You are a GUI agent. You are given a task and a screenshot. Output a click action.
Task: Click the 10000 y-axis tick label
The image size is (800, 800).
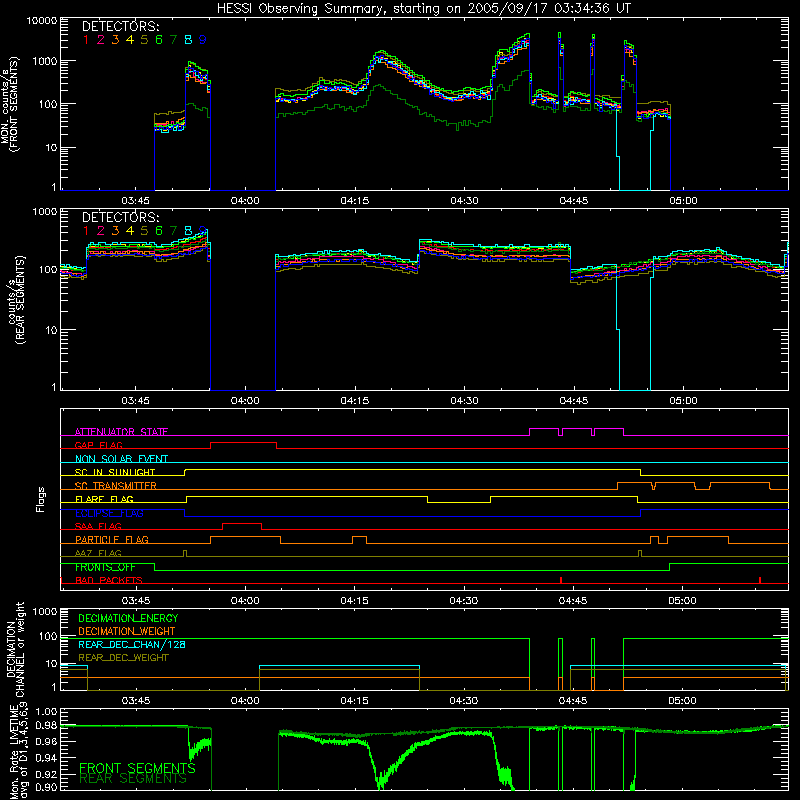click(x=42, y=21)
